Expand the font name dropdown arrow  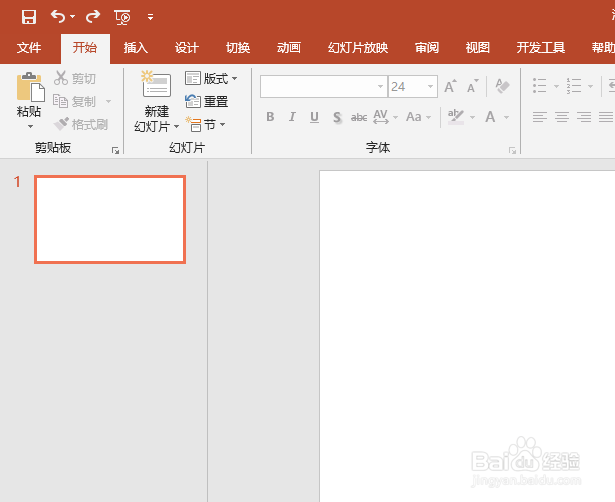(x=380, y=86)
